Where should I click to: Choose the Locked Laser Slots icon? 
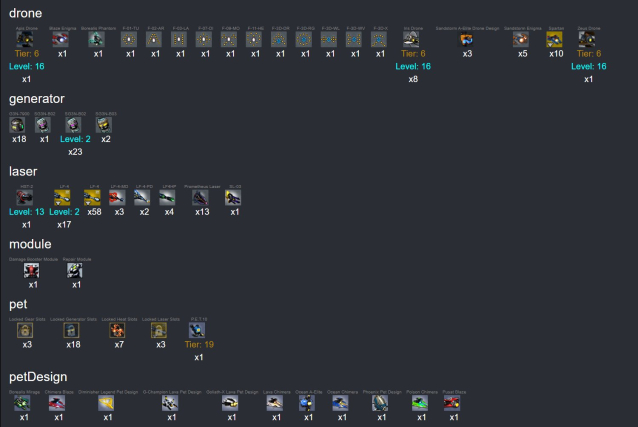[x=161, y=330]
